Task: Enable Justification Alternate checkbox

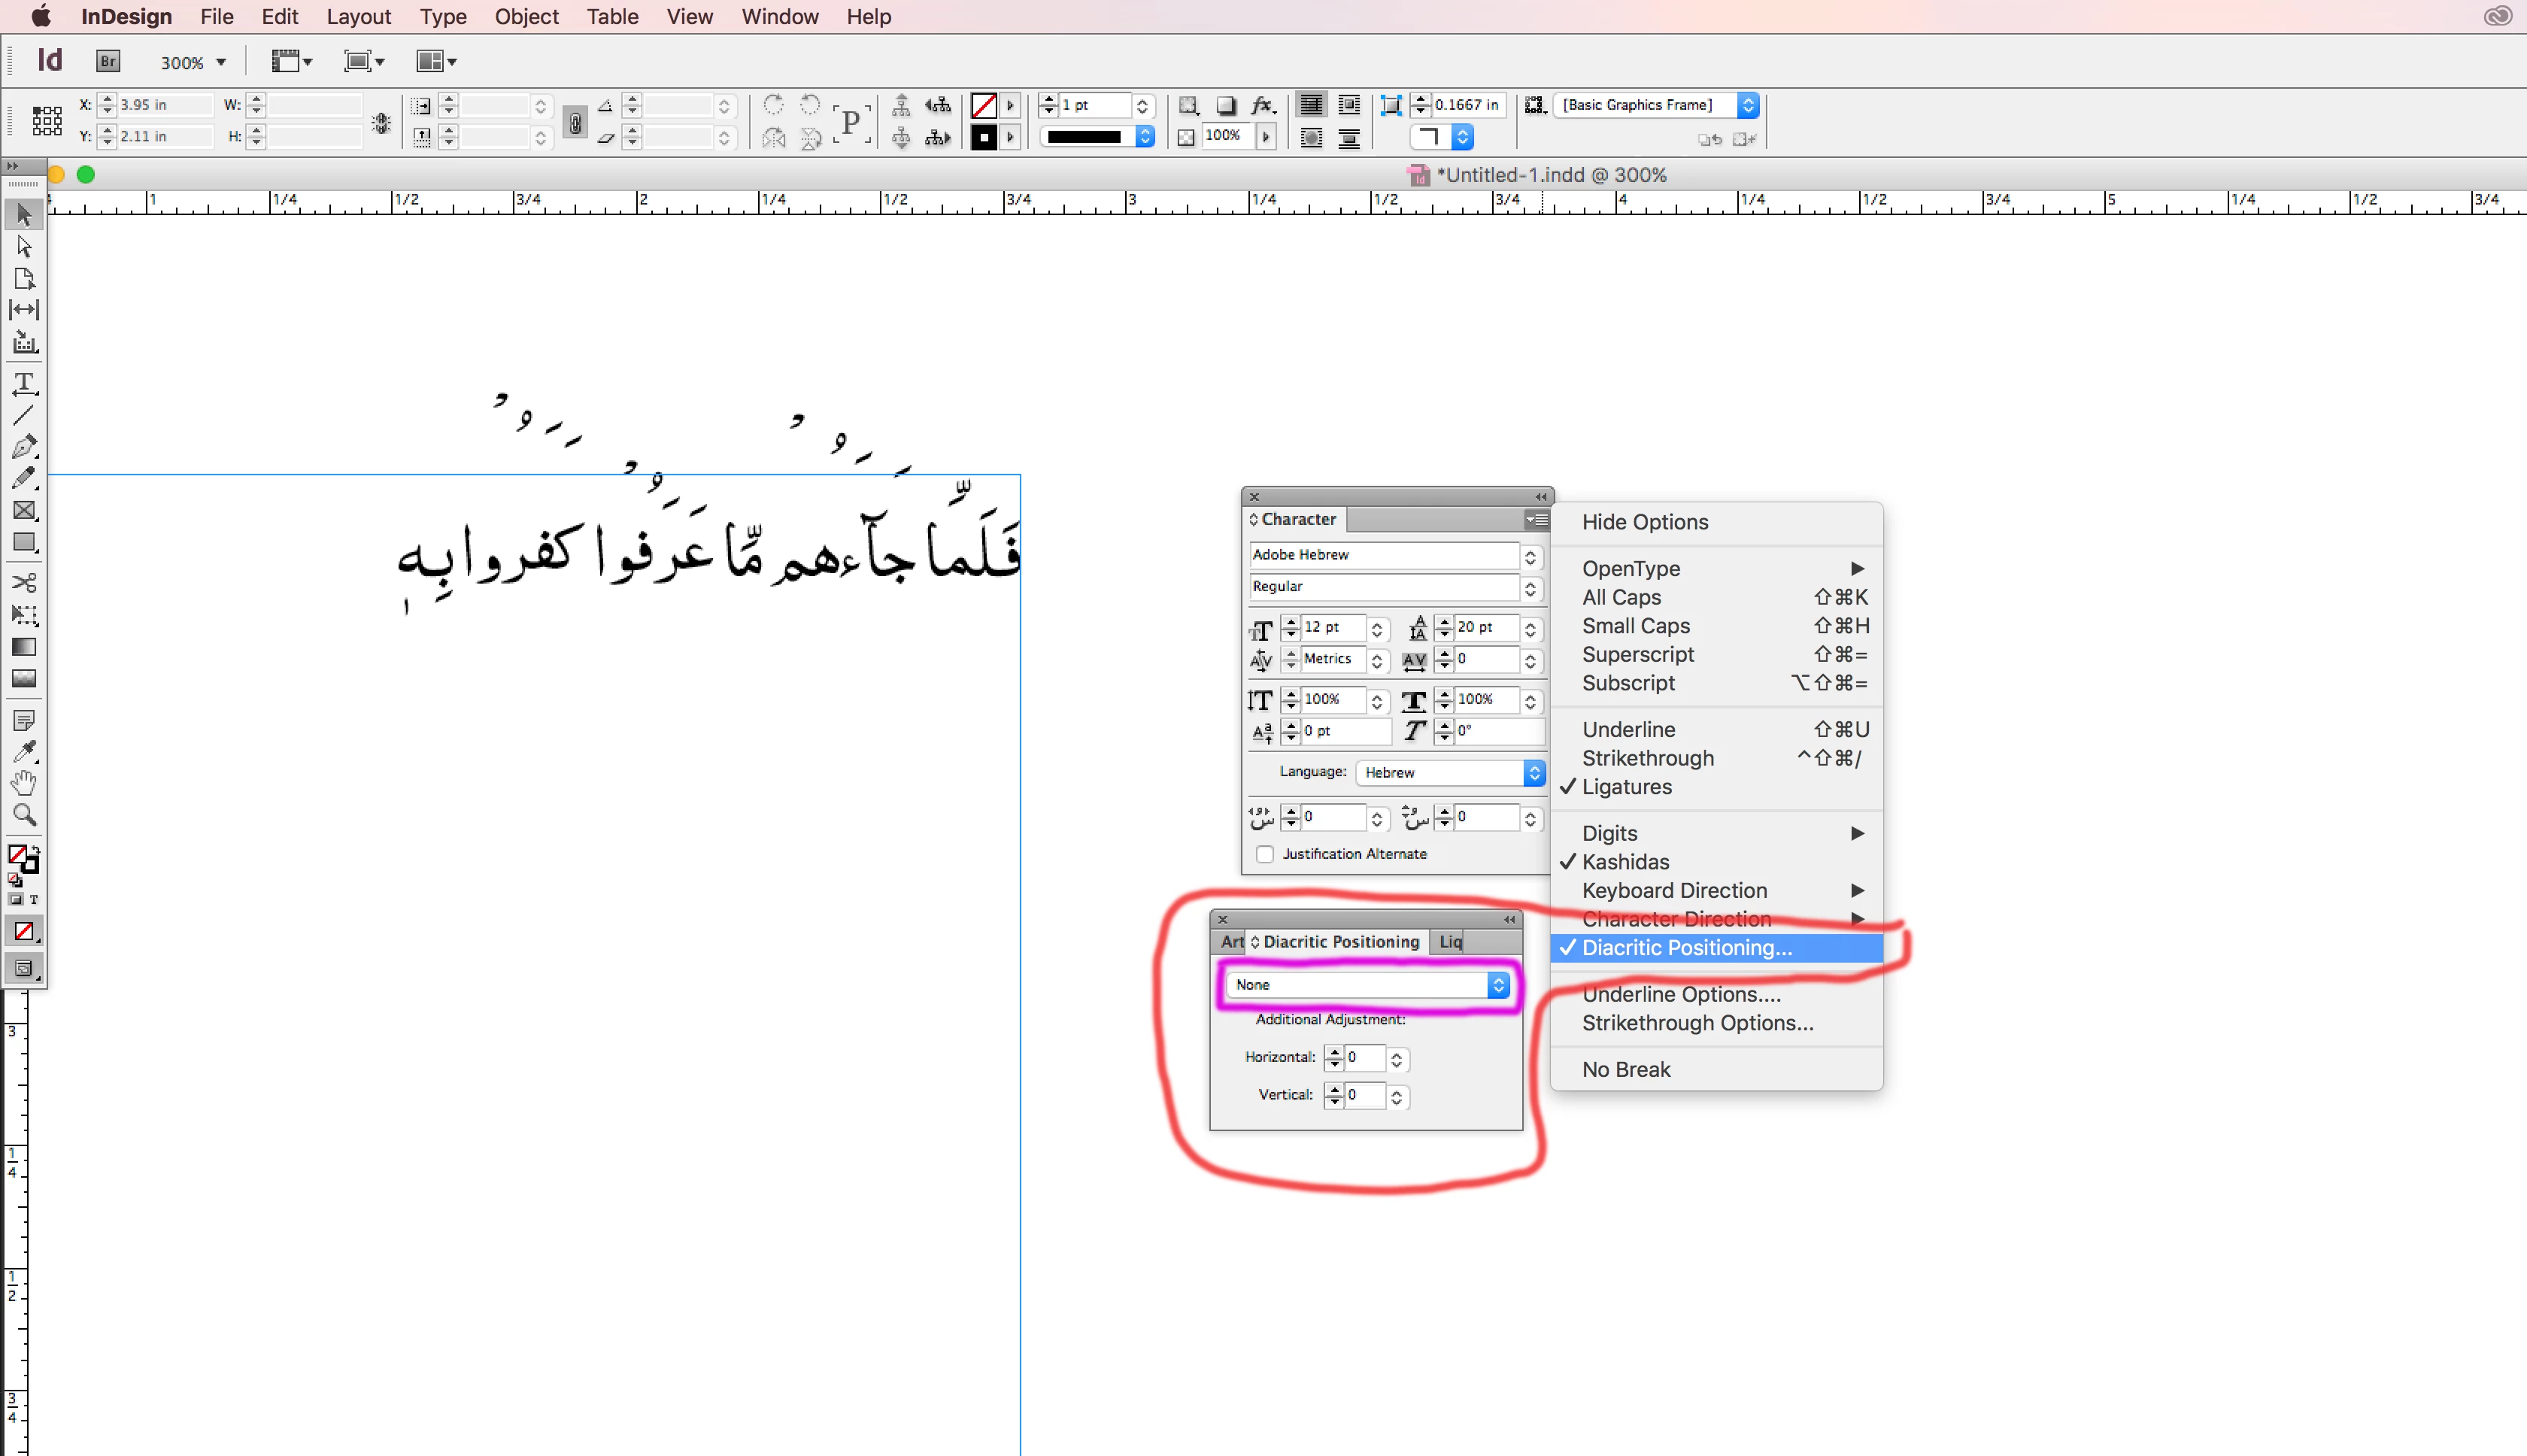Action: [x=1265, y=854]
